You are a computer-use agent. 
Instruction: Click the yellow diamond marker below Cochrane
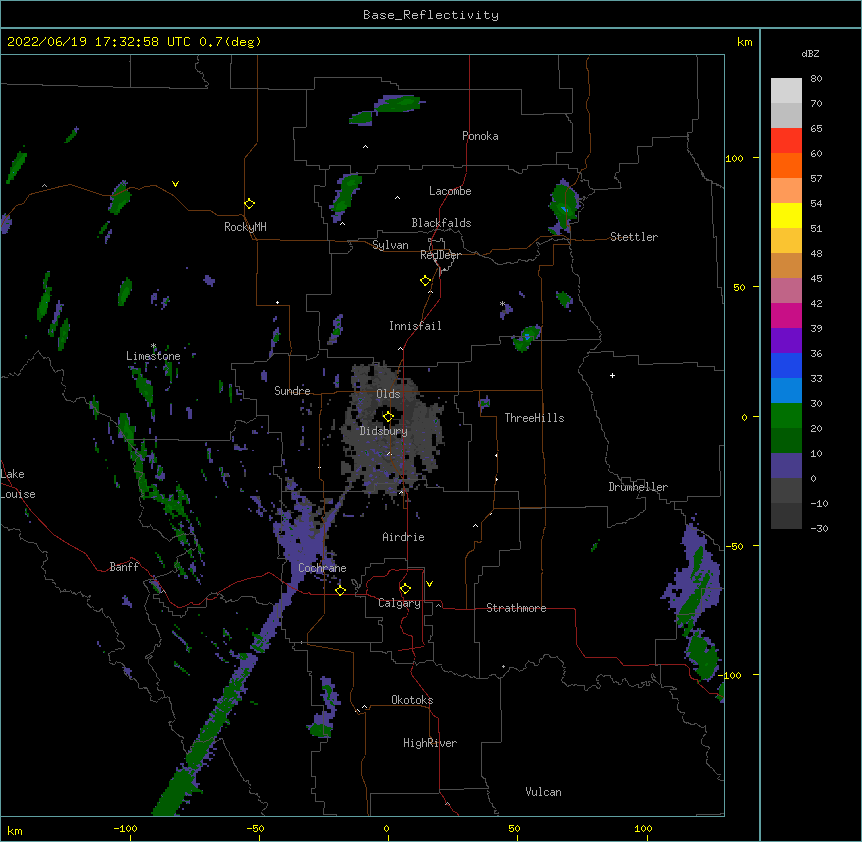[x=340, y=591]
